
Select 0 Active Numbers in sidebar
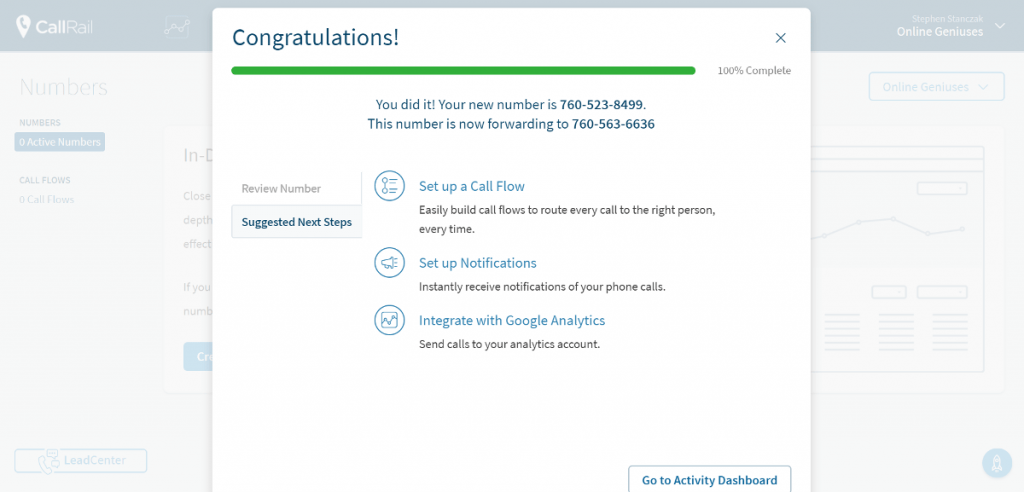(59, 142)
